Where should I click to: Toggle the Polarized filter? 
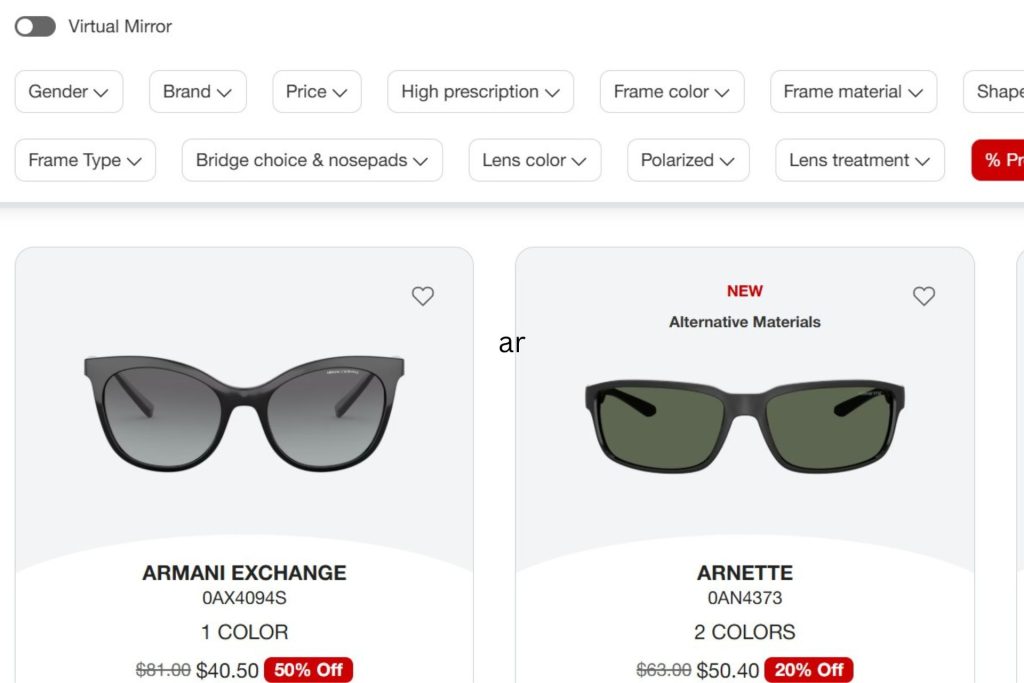coord(688,160)
